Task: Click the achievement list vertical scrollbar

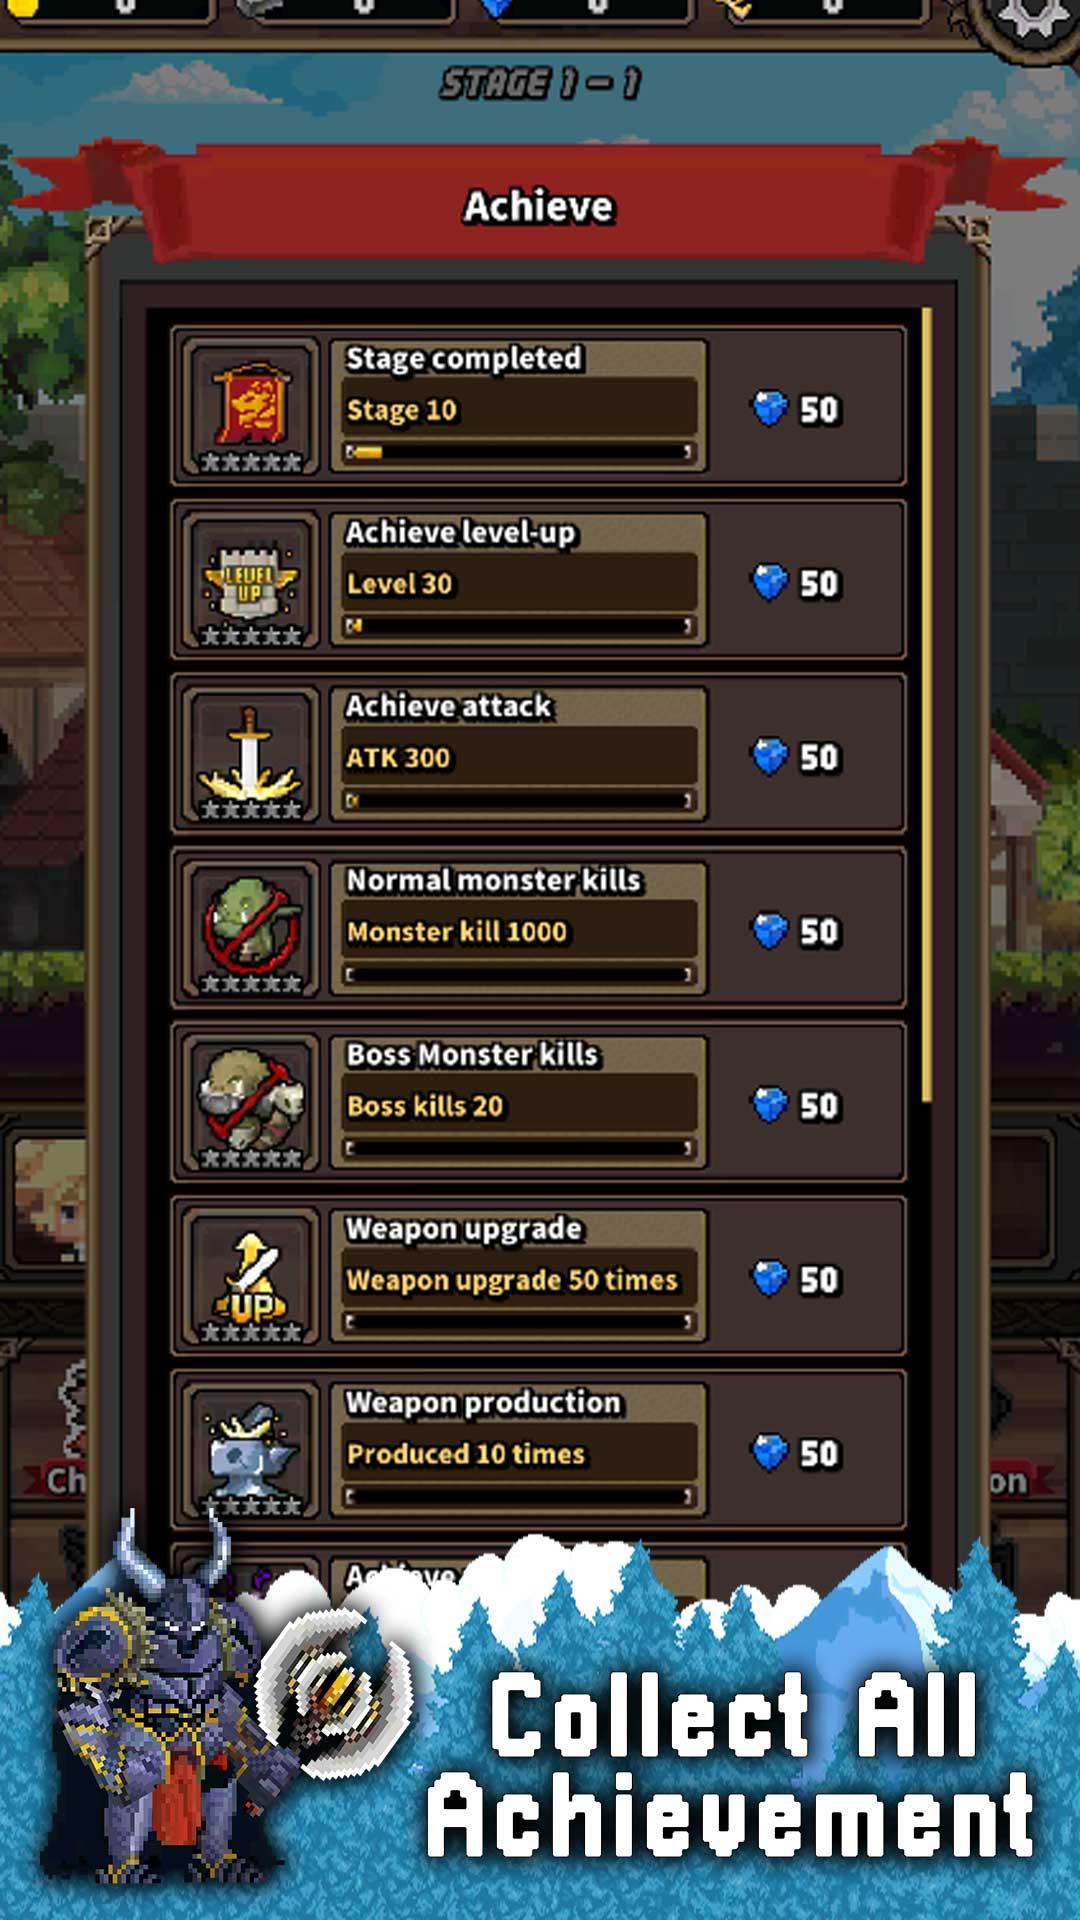Action: (927, 705)
